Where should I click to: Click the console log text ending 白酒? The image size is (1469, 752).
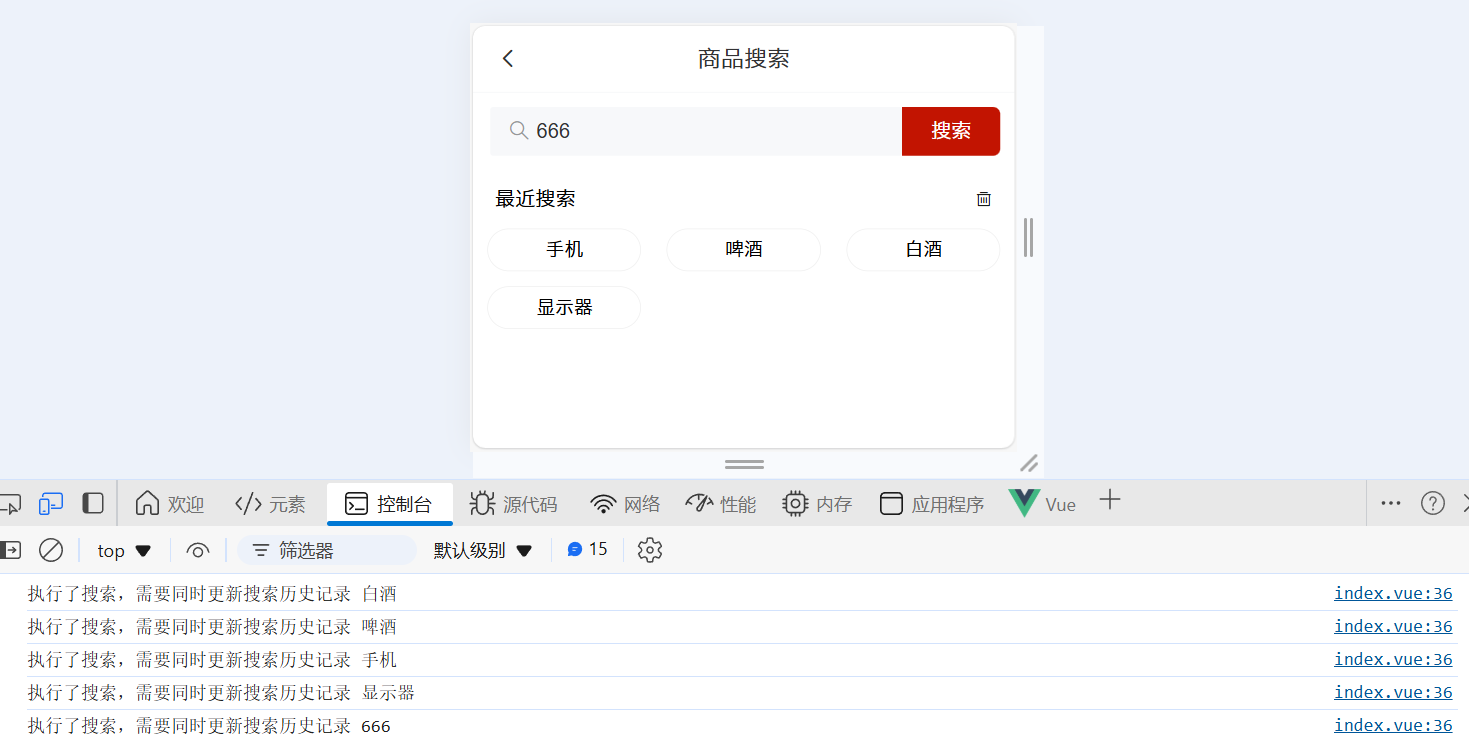[212, 594]
